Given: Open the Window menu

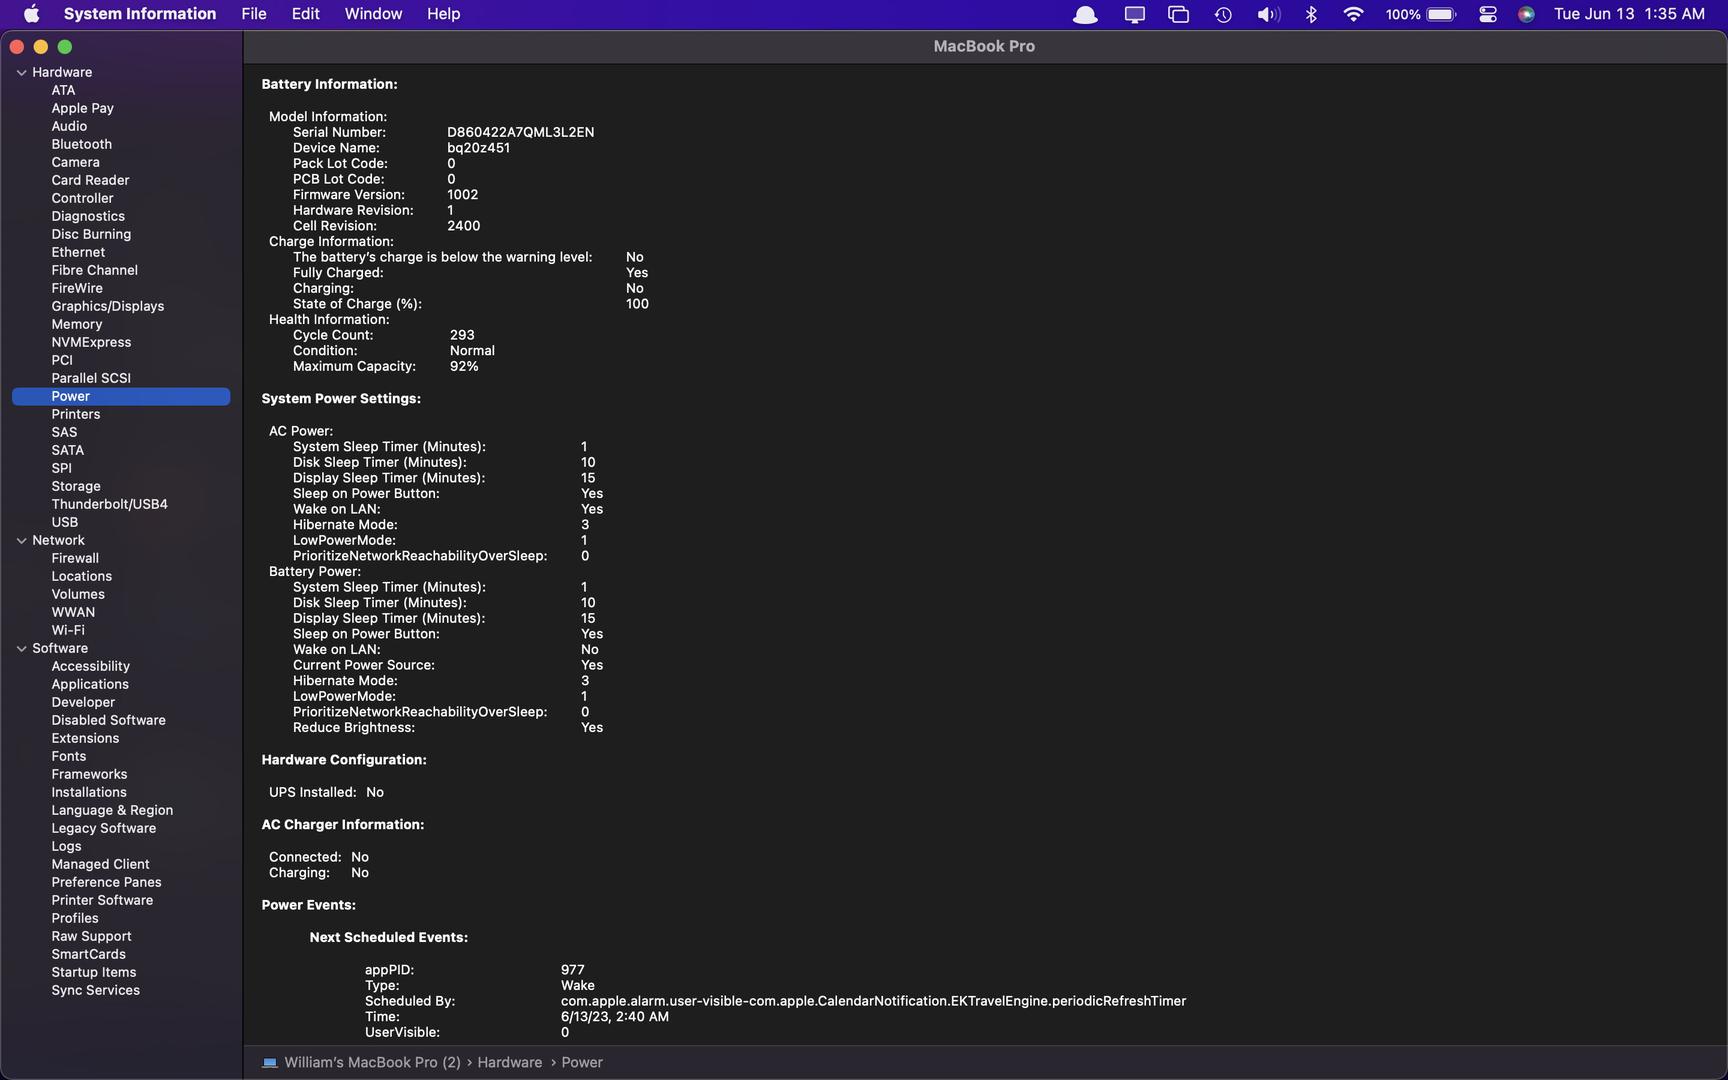Looking at the screenshot, I should pyautogui.click(x=373, y=14).
